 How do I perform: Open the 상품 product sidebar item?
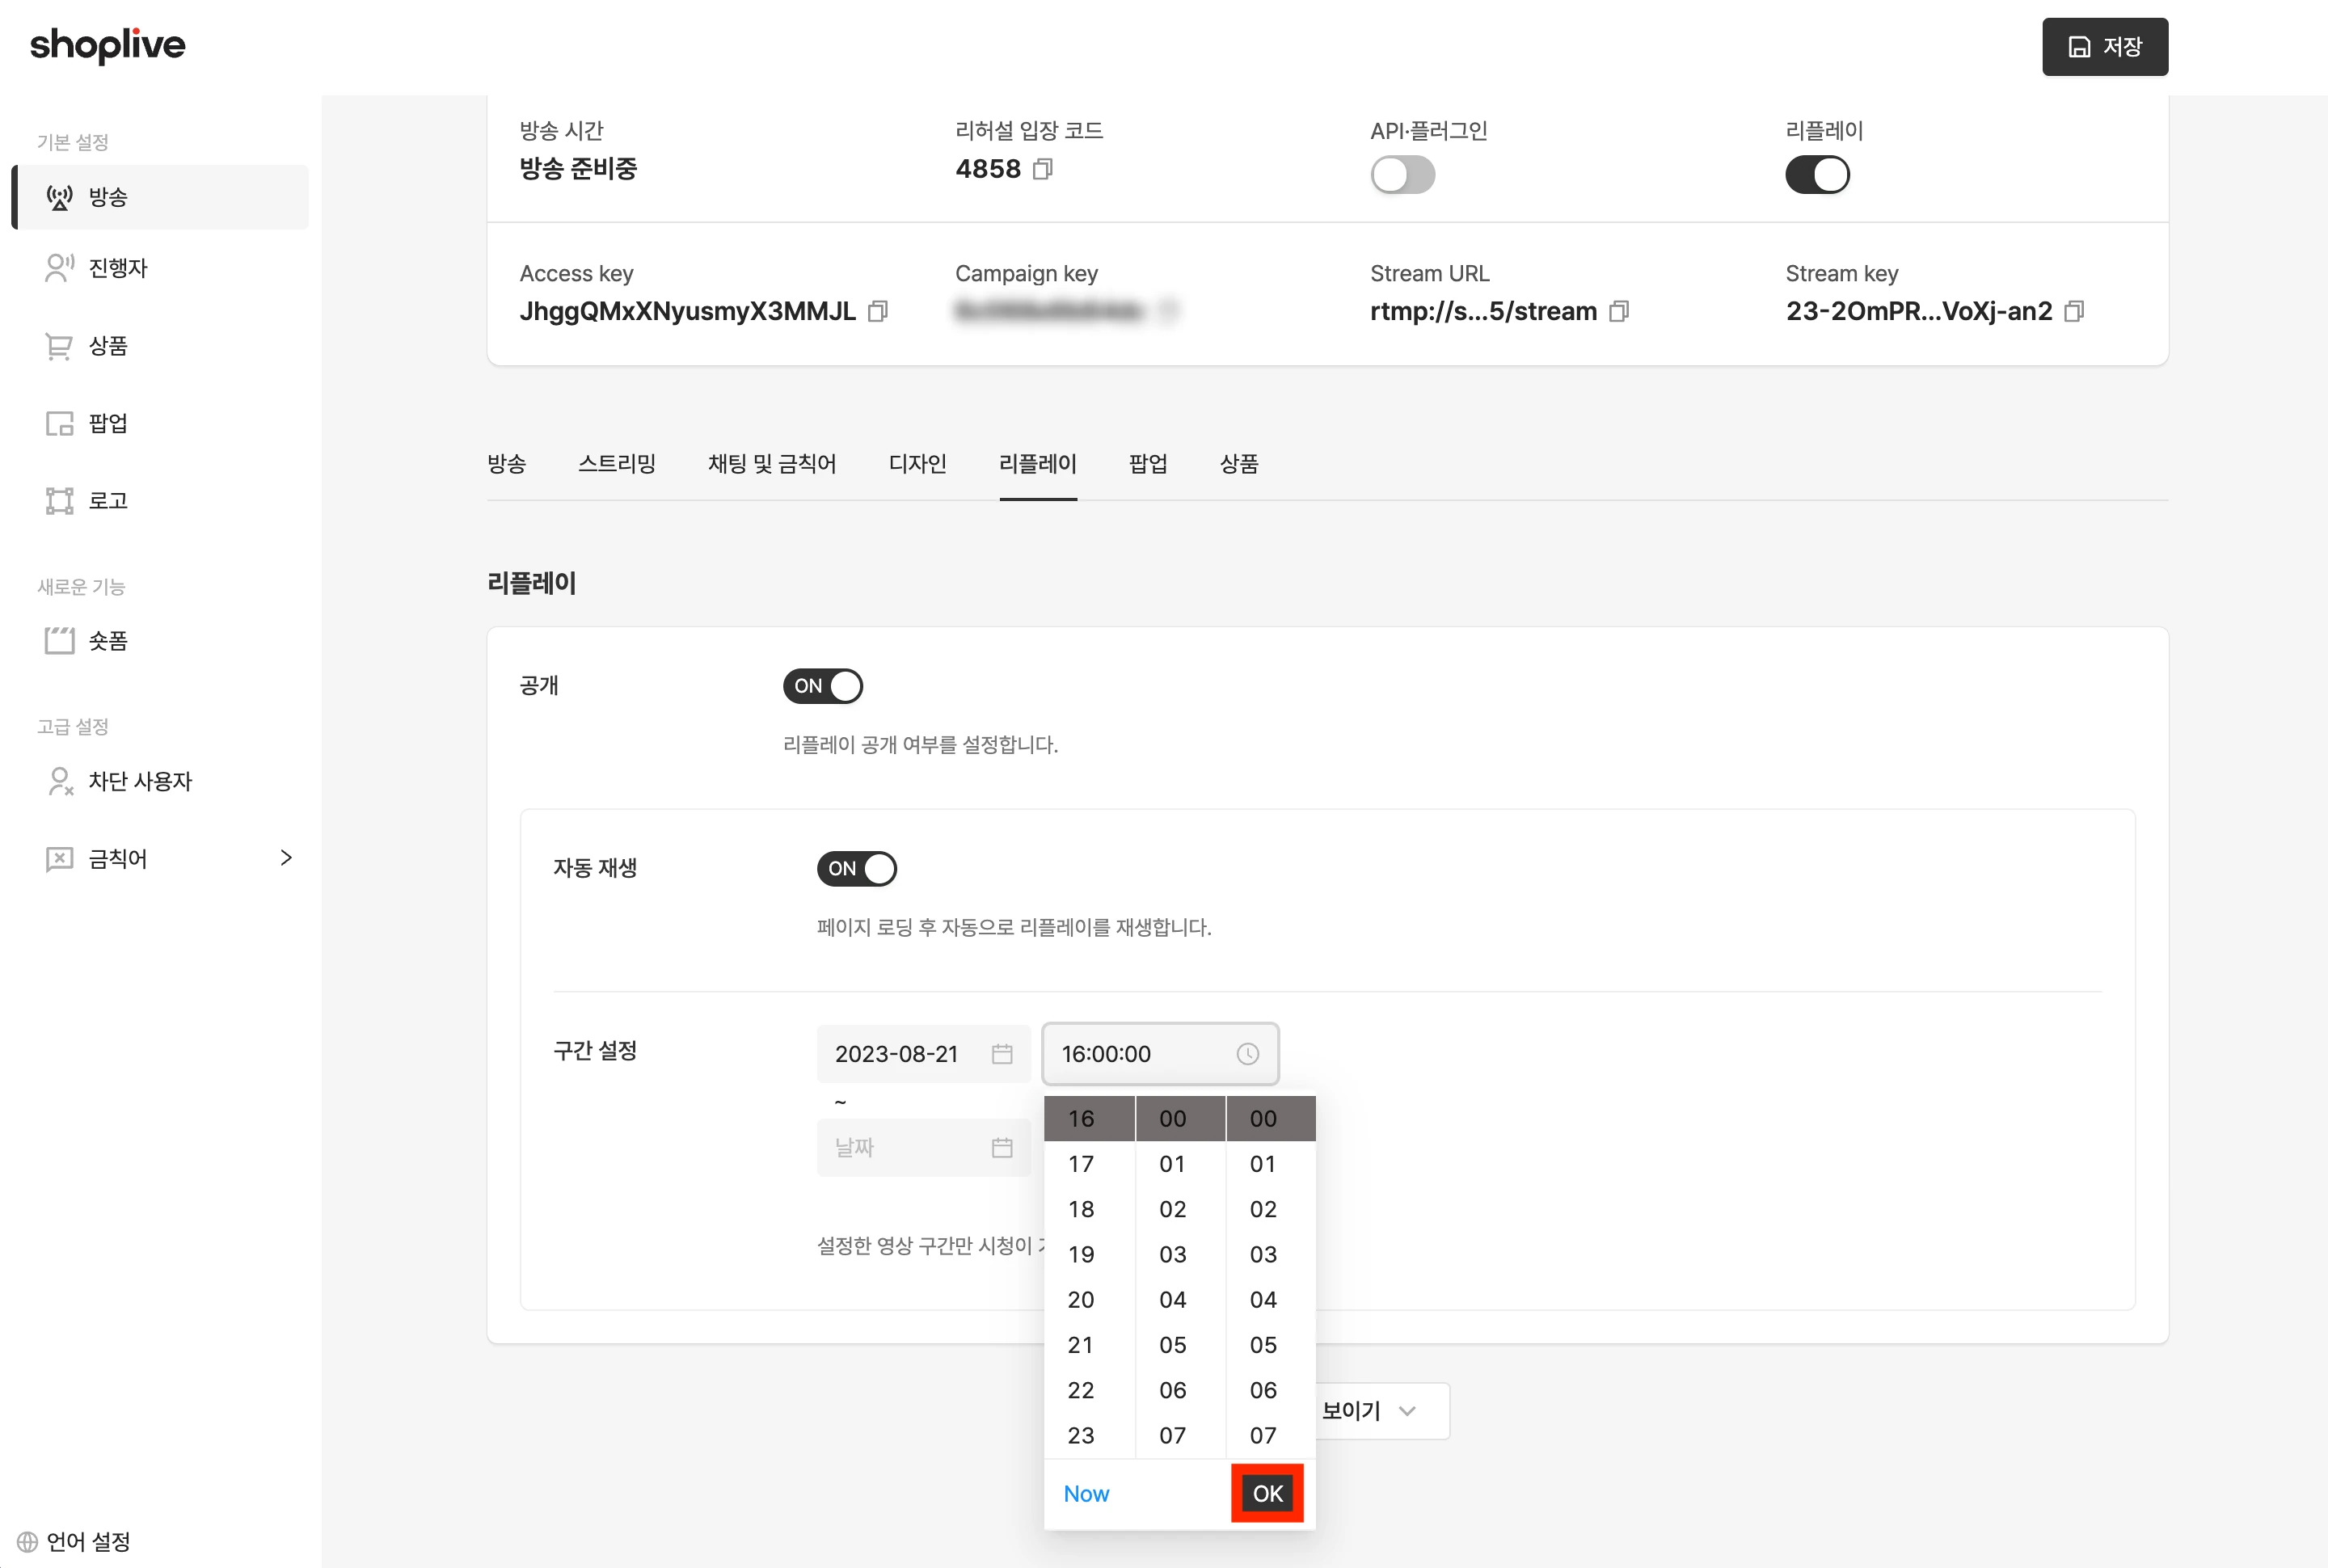161,346
